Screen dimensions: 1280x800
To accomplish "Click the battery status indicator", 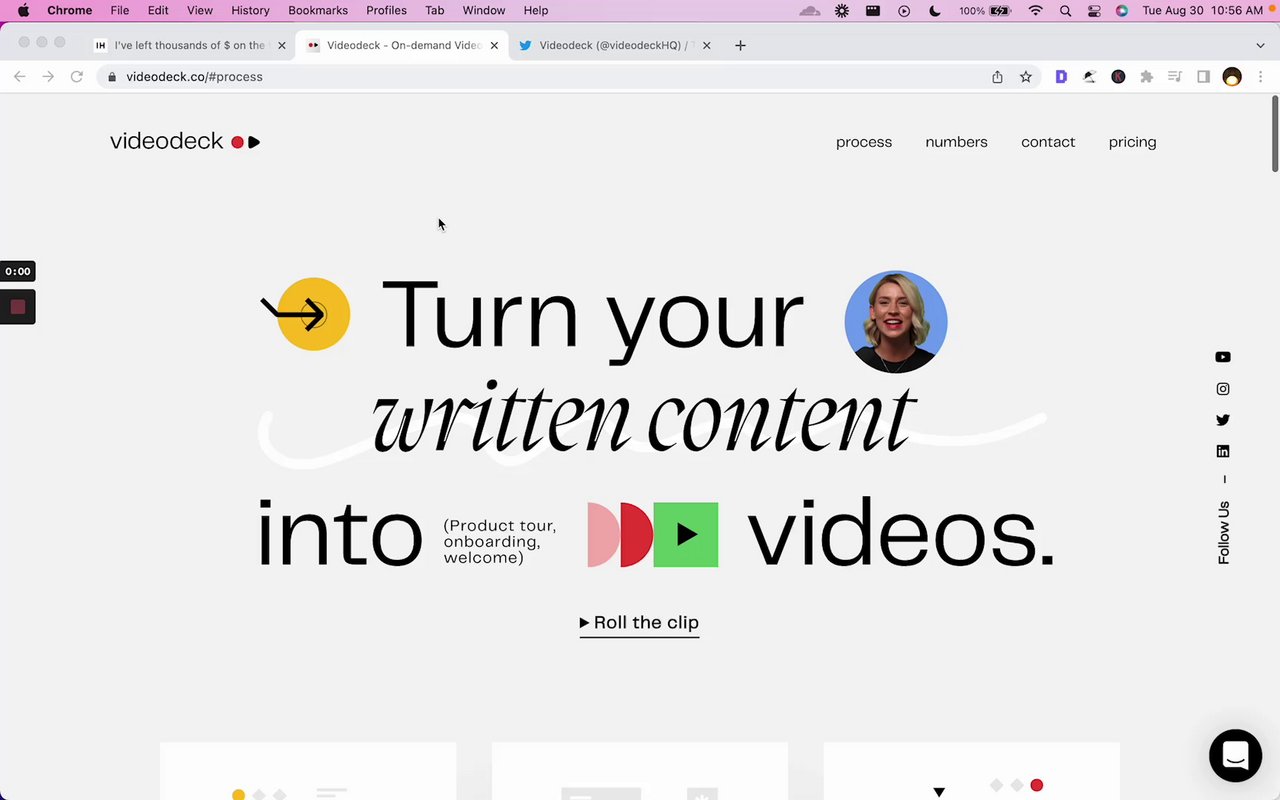I will 985,10.
